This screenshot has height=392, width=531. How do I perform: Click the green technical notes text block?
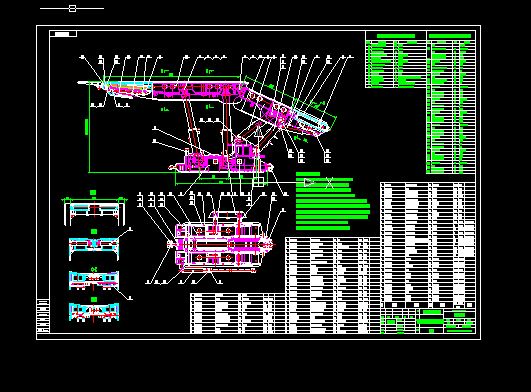pos(333,201)
